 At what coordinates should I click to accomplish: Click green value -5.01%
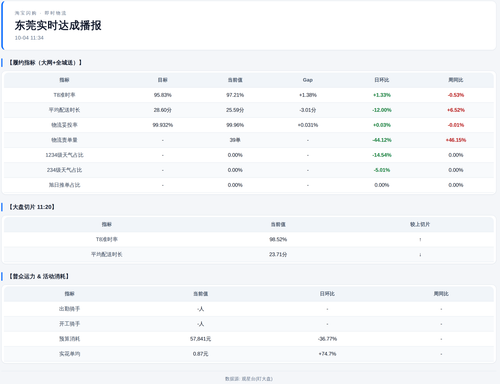(x=382, y=170)
